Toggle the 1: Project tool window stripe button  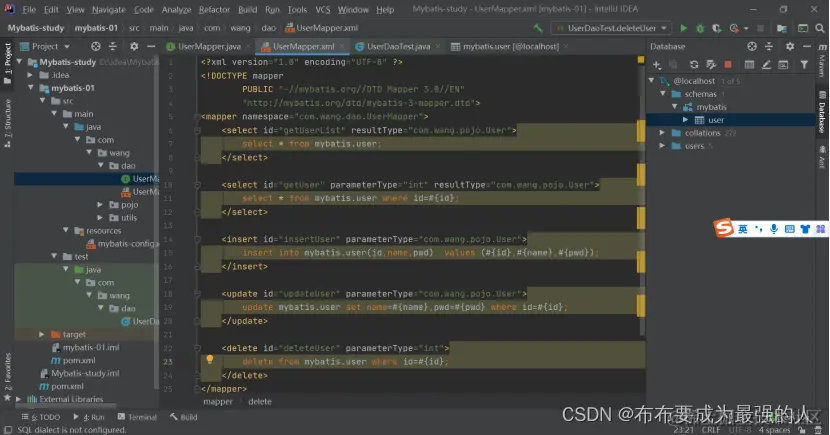(x=7, y=64)
